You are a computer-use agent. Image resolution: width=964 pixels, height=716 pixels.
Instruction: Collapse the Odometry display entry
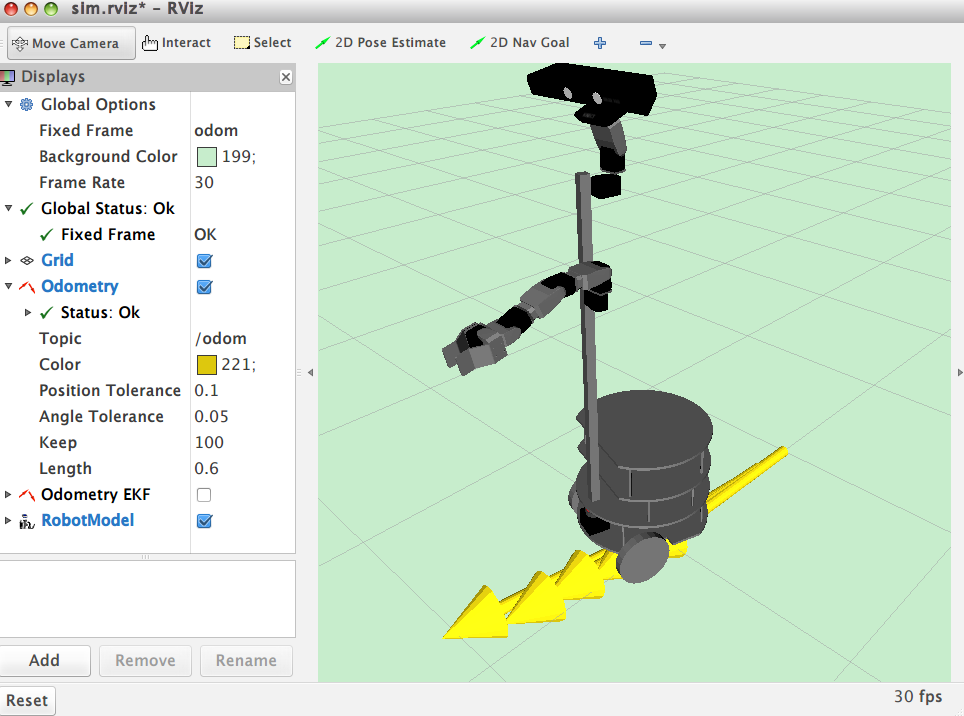[9, 286]
